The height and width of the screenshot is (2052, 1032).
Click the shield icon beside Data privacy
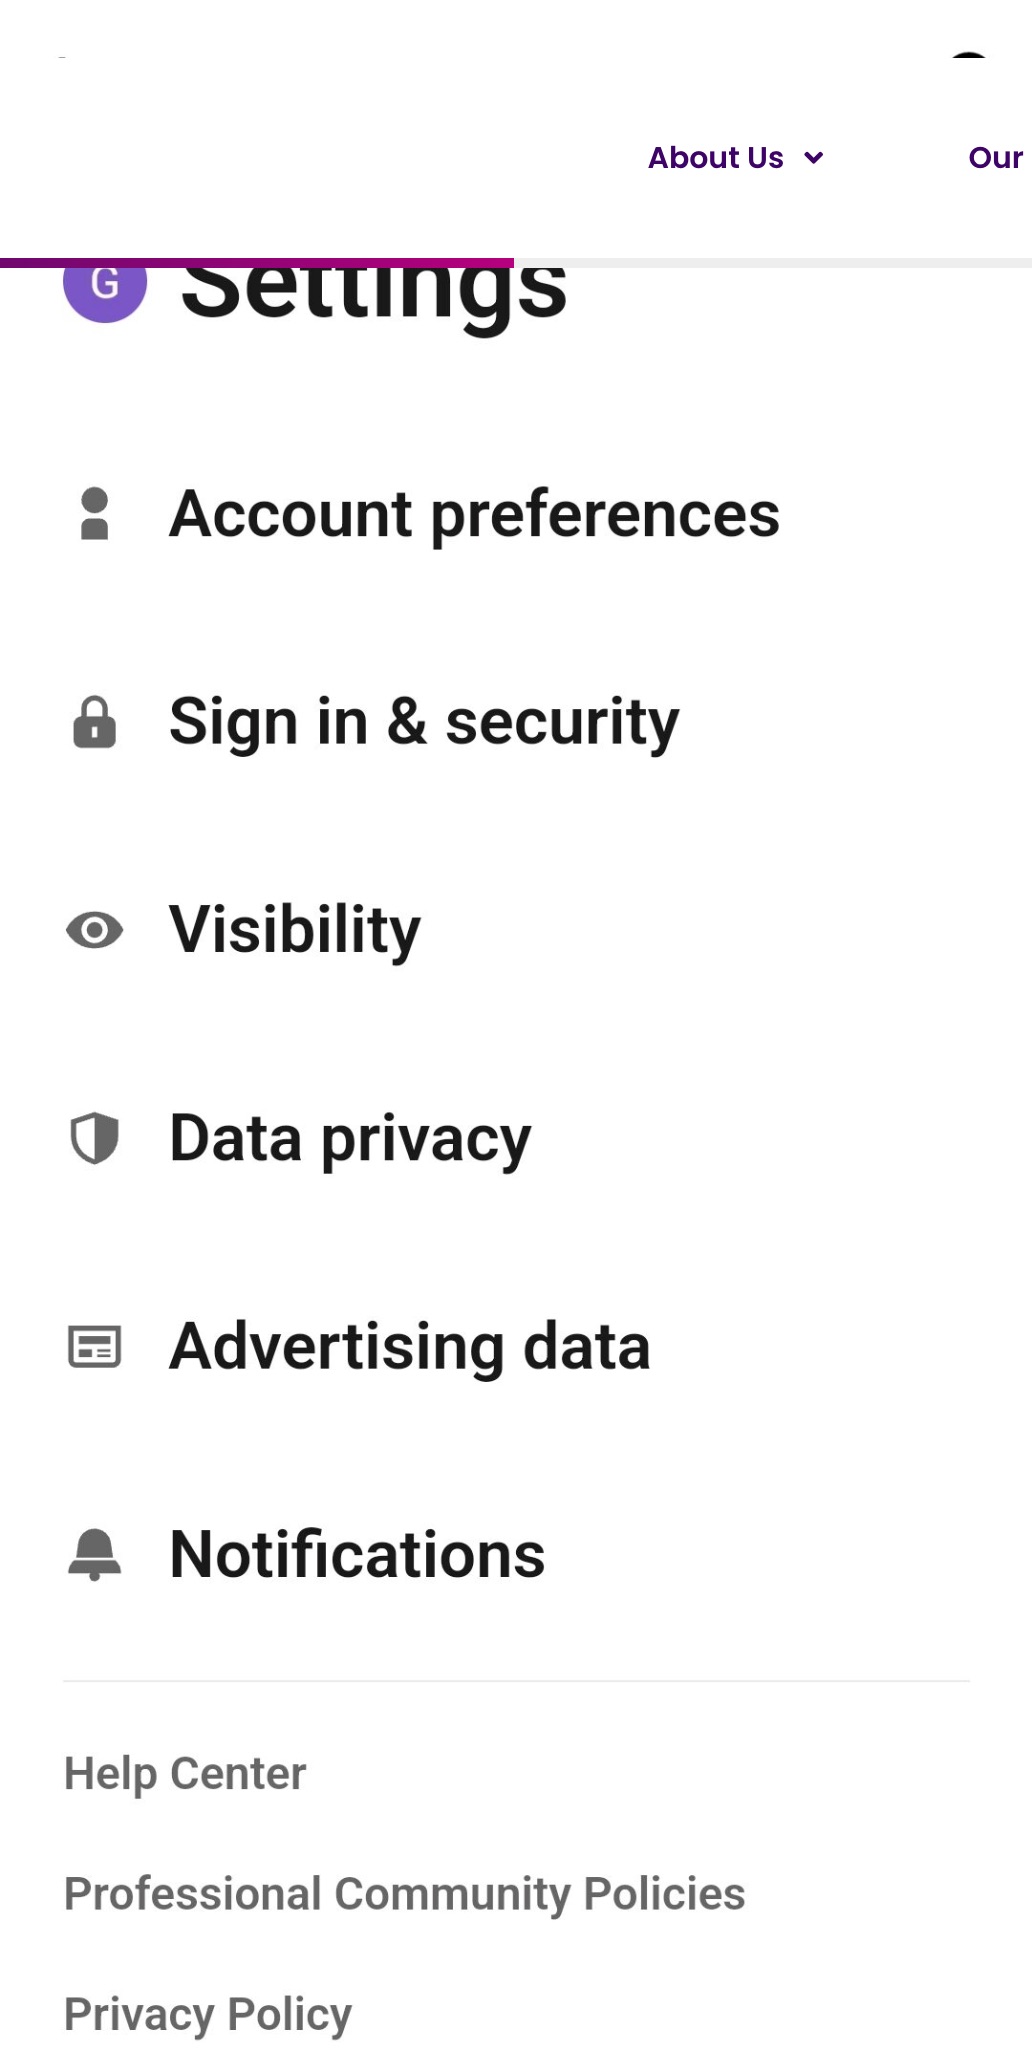(94, 1138)
